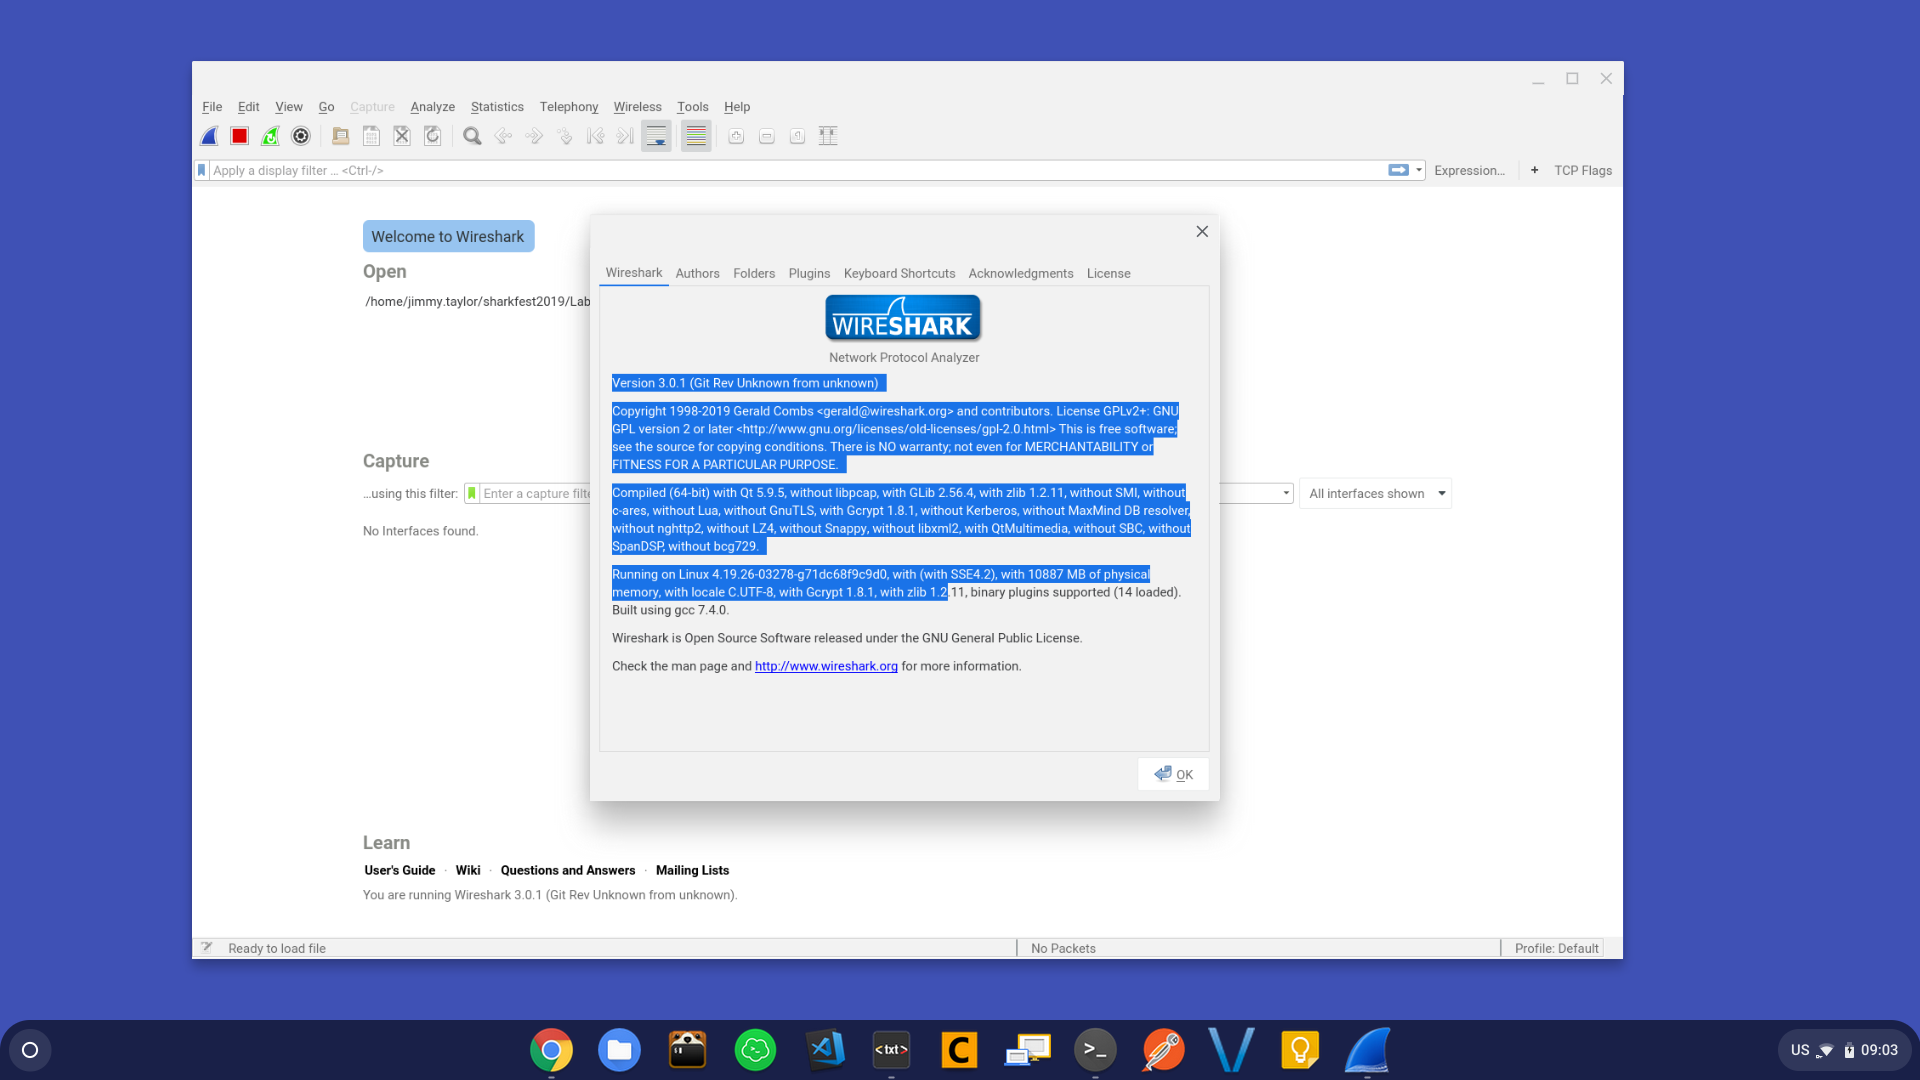The image size is (1920, 1080).
Task: Click the go back arrow icon
Action: tap(503, 136)
